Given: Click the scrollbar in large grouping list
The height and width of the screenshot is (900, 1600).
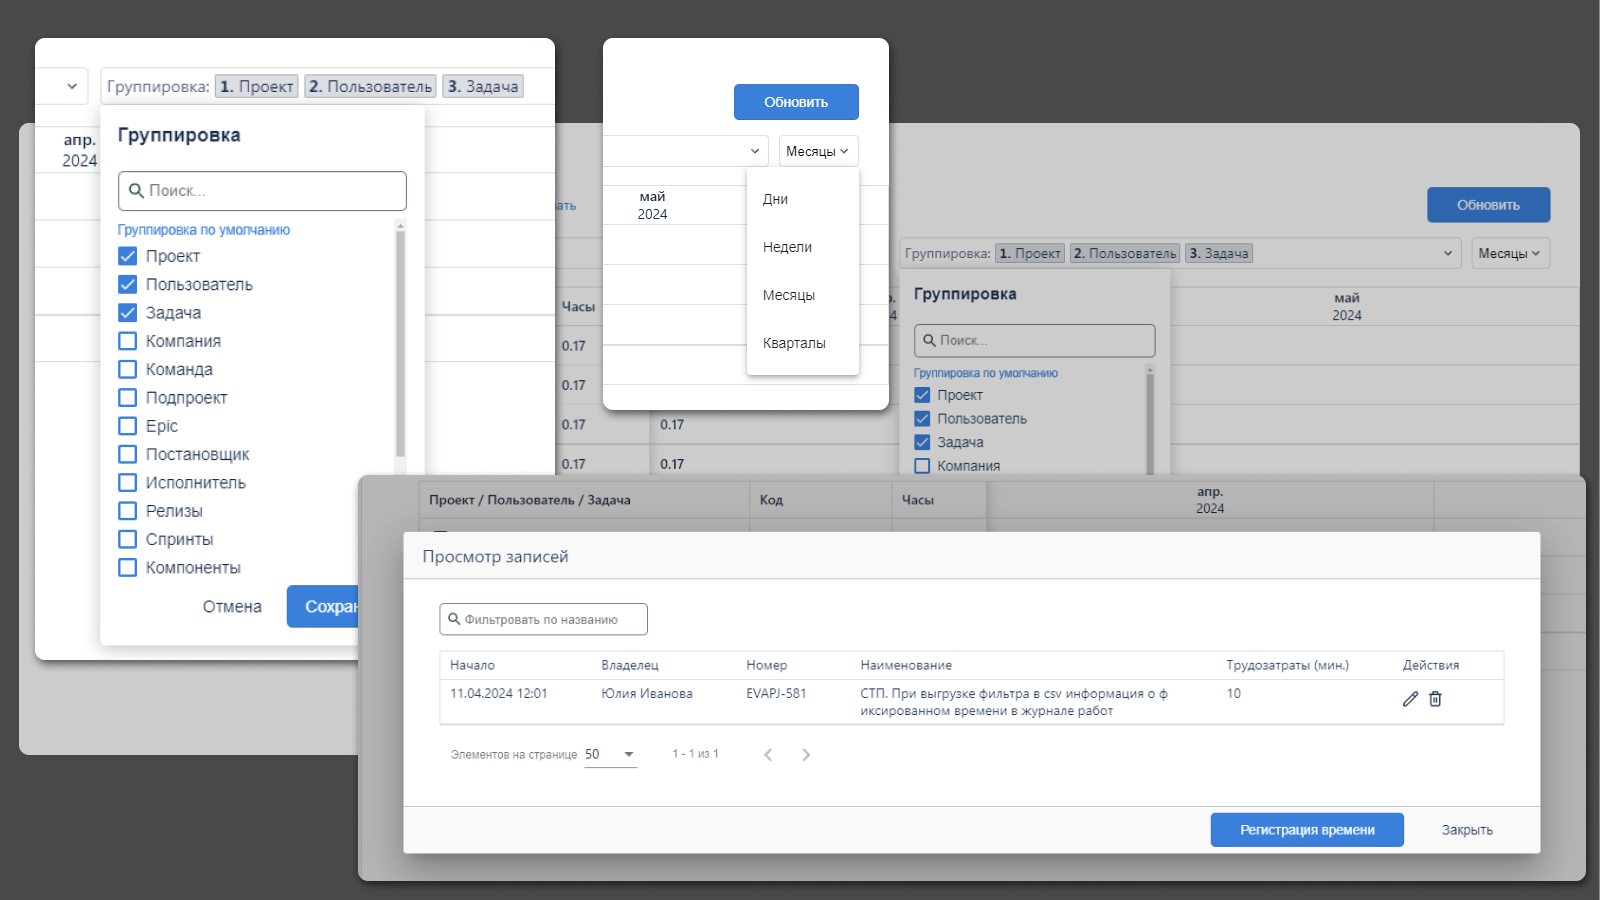Looking at the screenshot, I should point(400,340).
